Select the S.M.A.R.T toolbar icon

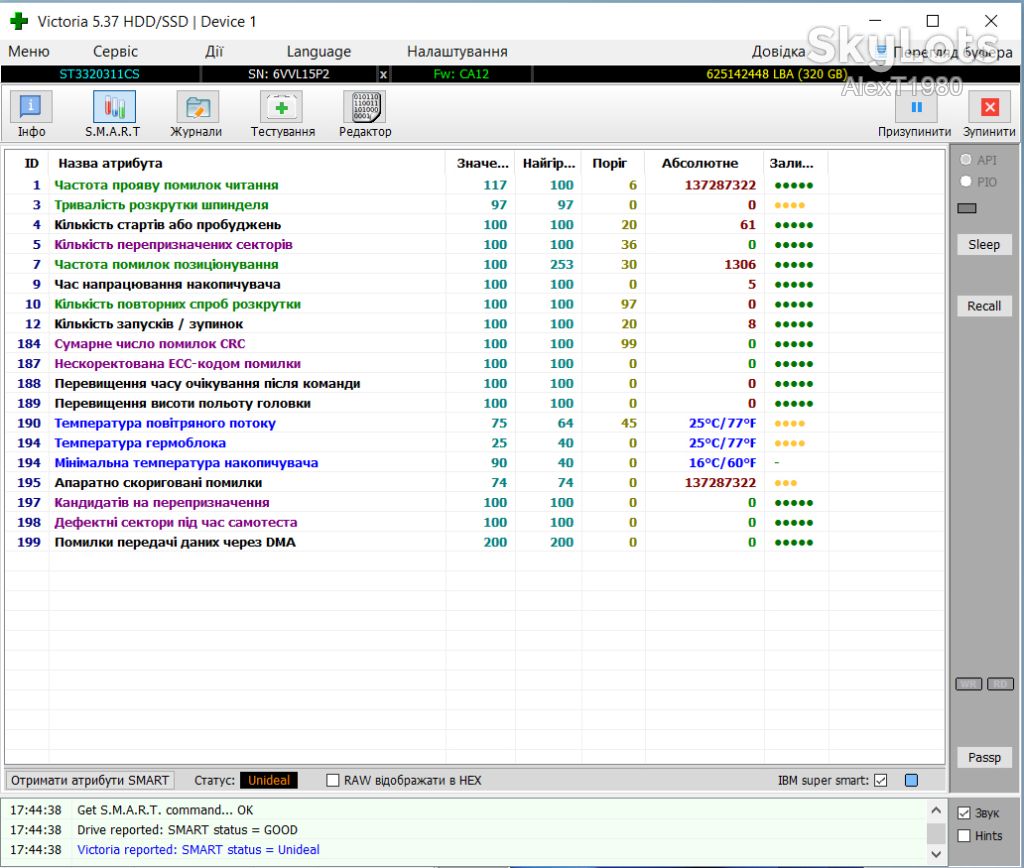113,114
